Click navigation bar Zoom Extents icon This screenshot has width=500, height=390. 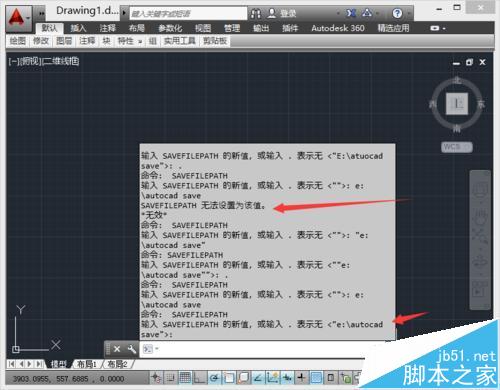(480, 235)
